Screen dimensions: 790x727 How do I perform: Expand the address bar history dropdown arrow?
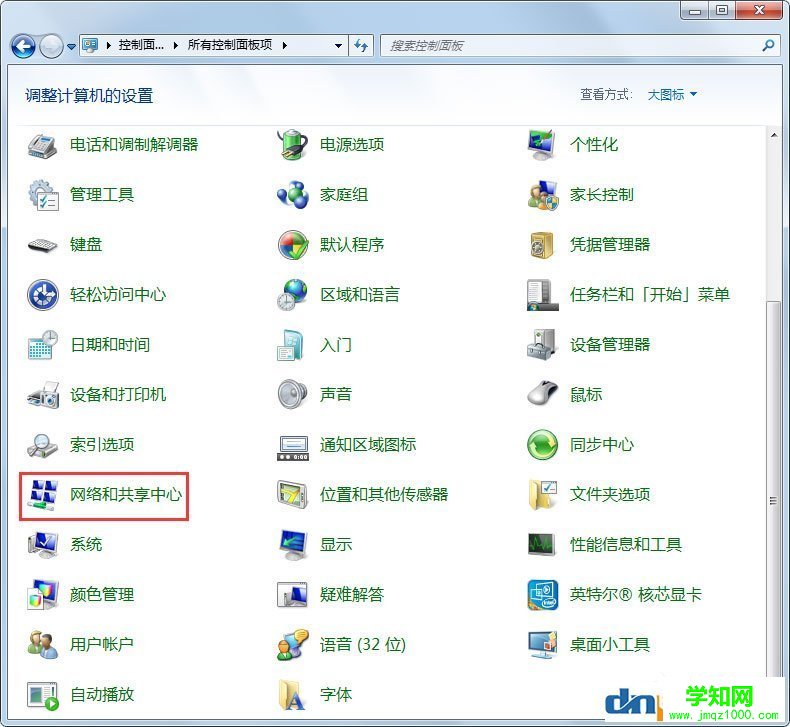point(338,46)
